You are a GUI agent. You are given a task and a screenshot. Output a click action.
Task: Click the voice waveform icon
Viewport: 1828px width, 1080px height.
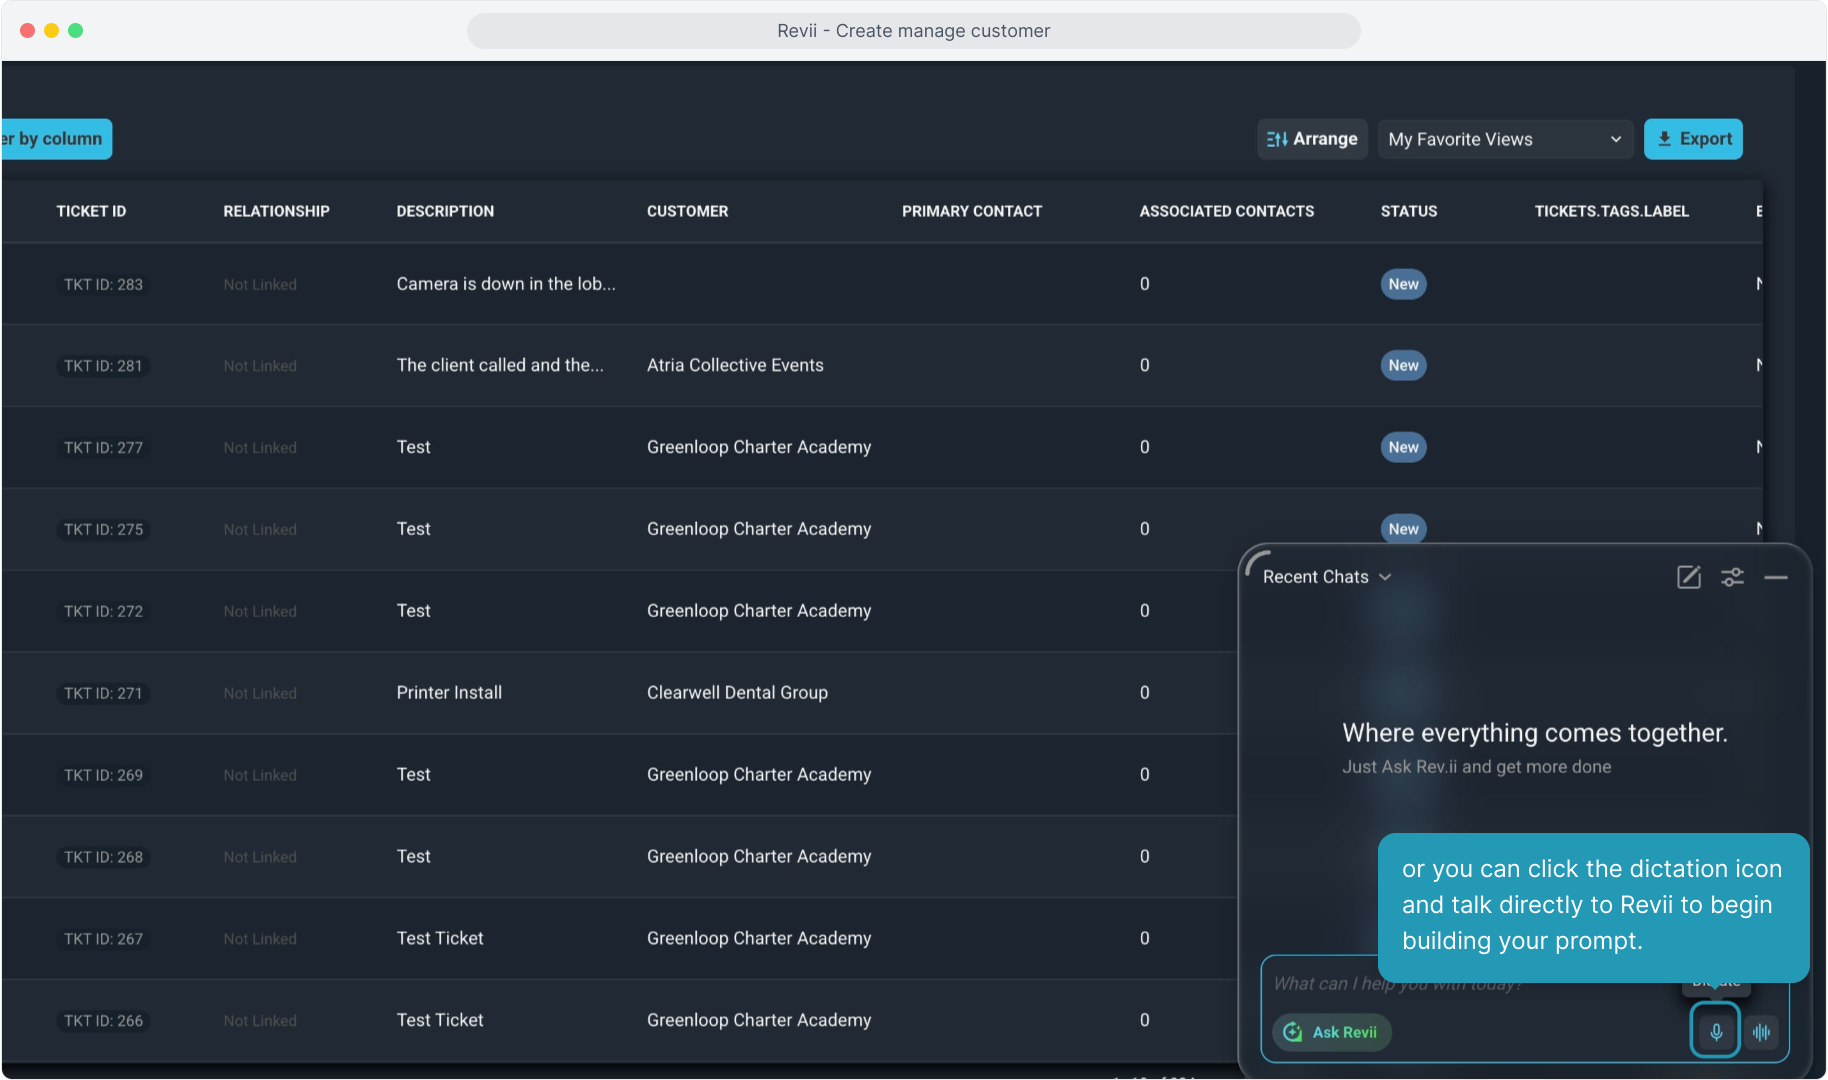click(1762, 1031)
